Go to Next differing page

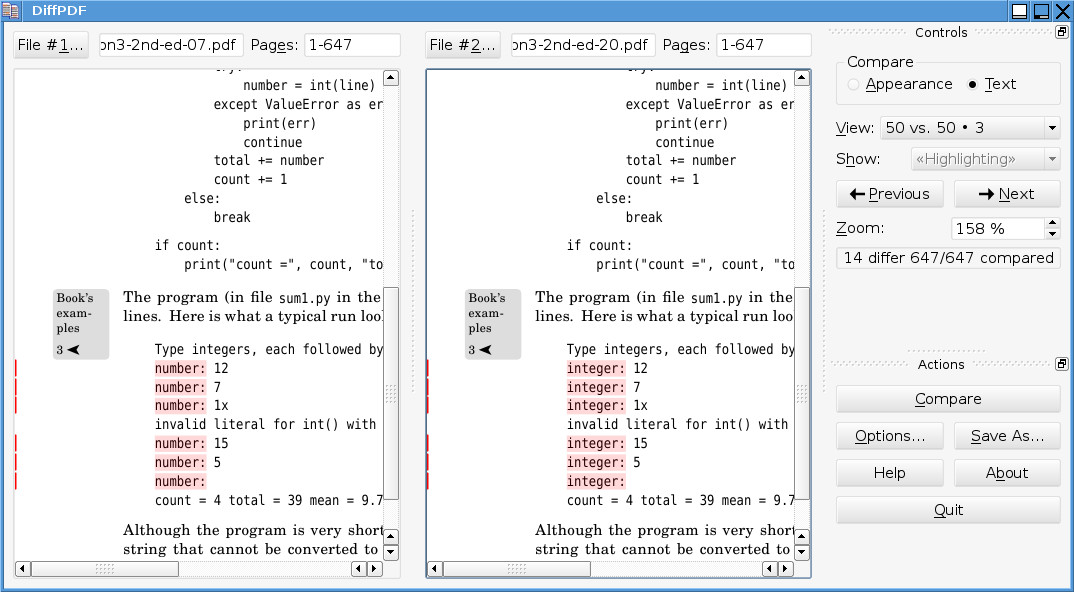1007,194
